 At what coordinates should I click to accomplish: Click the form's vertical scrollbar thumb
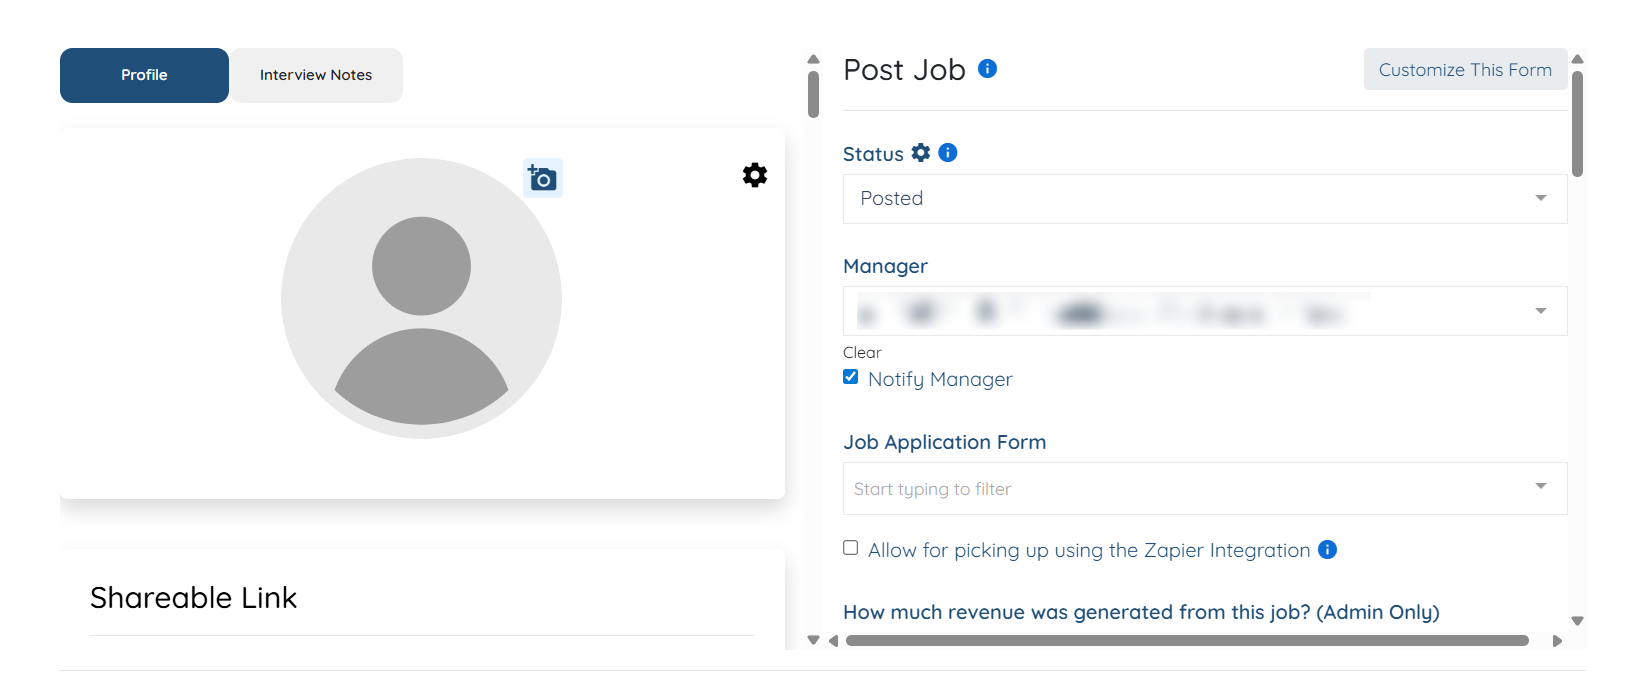pyautogui.click(x=1577, y=124)
